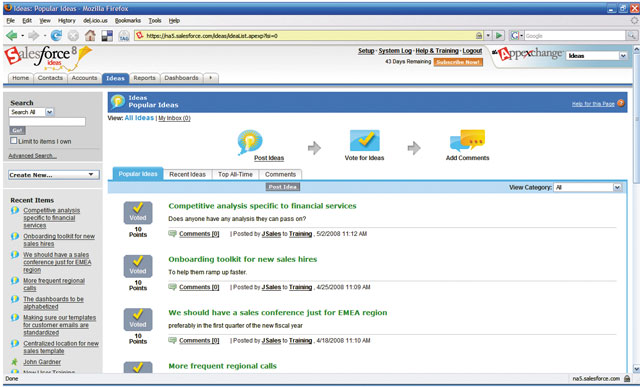Screen dimensions: 640x387
Task: Click the browser URL address field
Action: click(x=310, y=36)
